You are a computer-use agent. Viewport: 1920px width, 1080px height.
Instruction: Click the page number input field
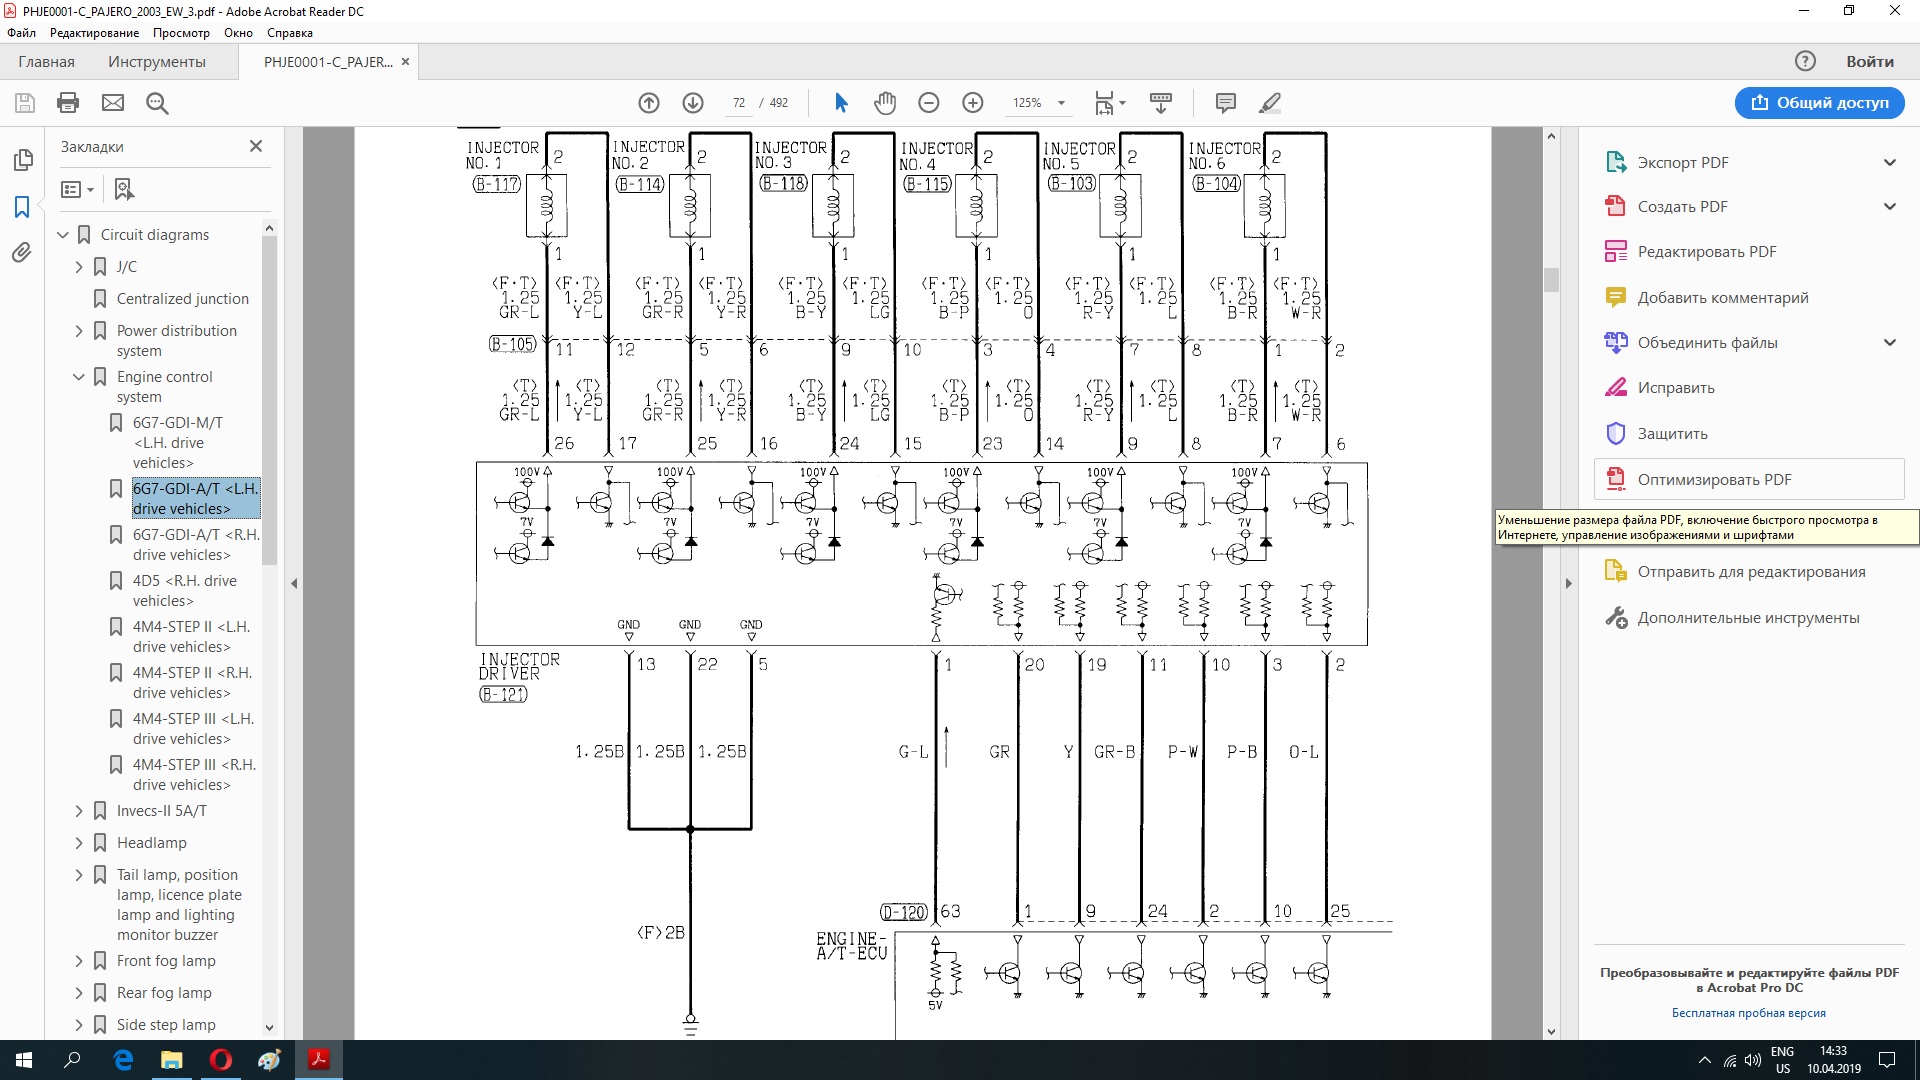[x=739, y=103]
